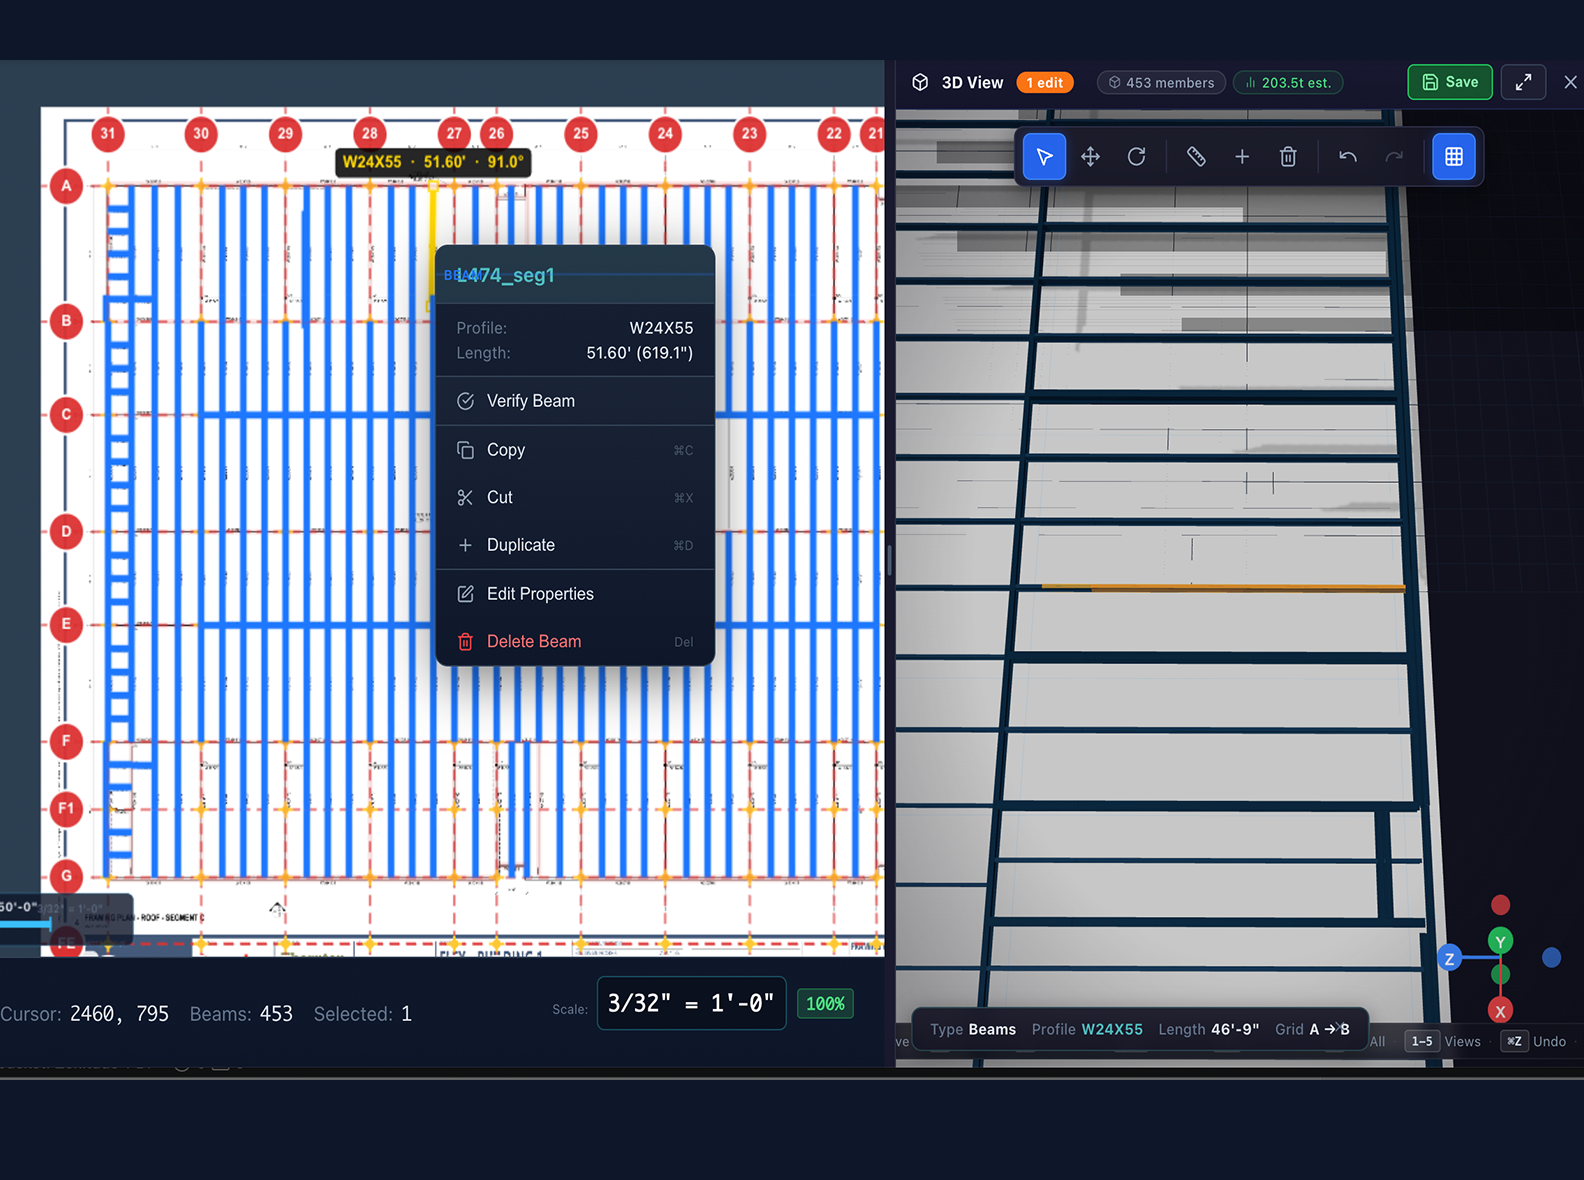Click the trash Delete tool in toolbar
The height and width of the screenshot is (1180, 1584).
click(x=1288, y=157)
